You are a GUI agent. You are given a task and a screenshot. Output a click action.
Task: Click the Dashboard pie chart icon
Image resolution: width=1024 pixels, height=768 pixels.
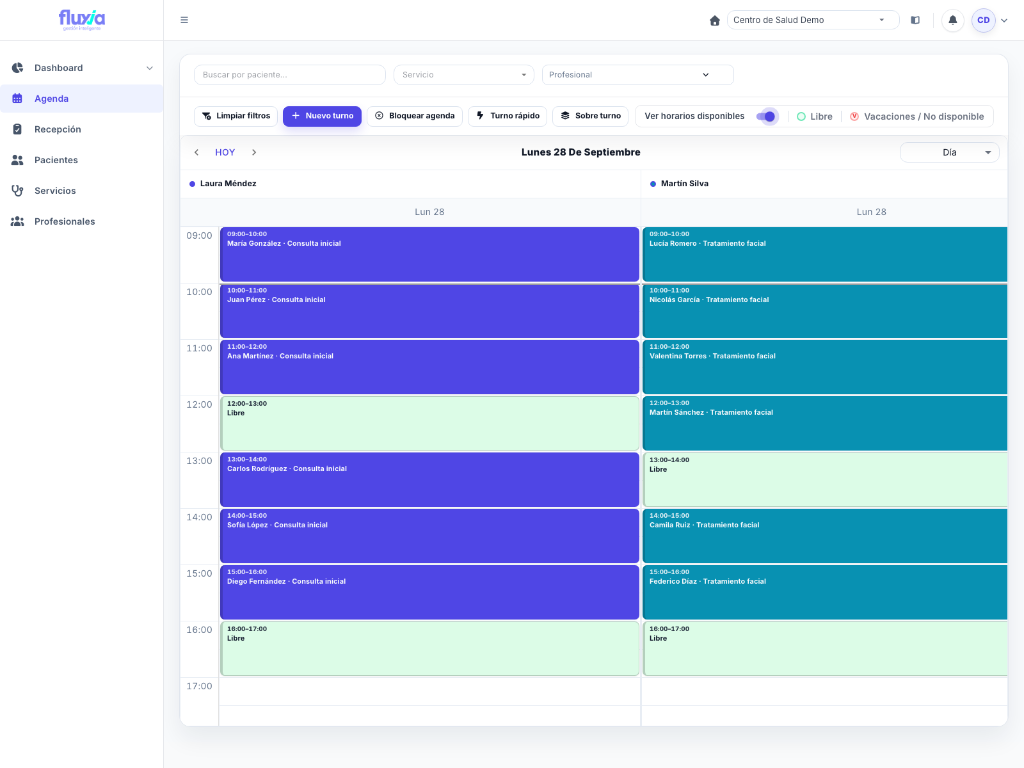[x=18, y=68]
